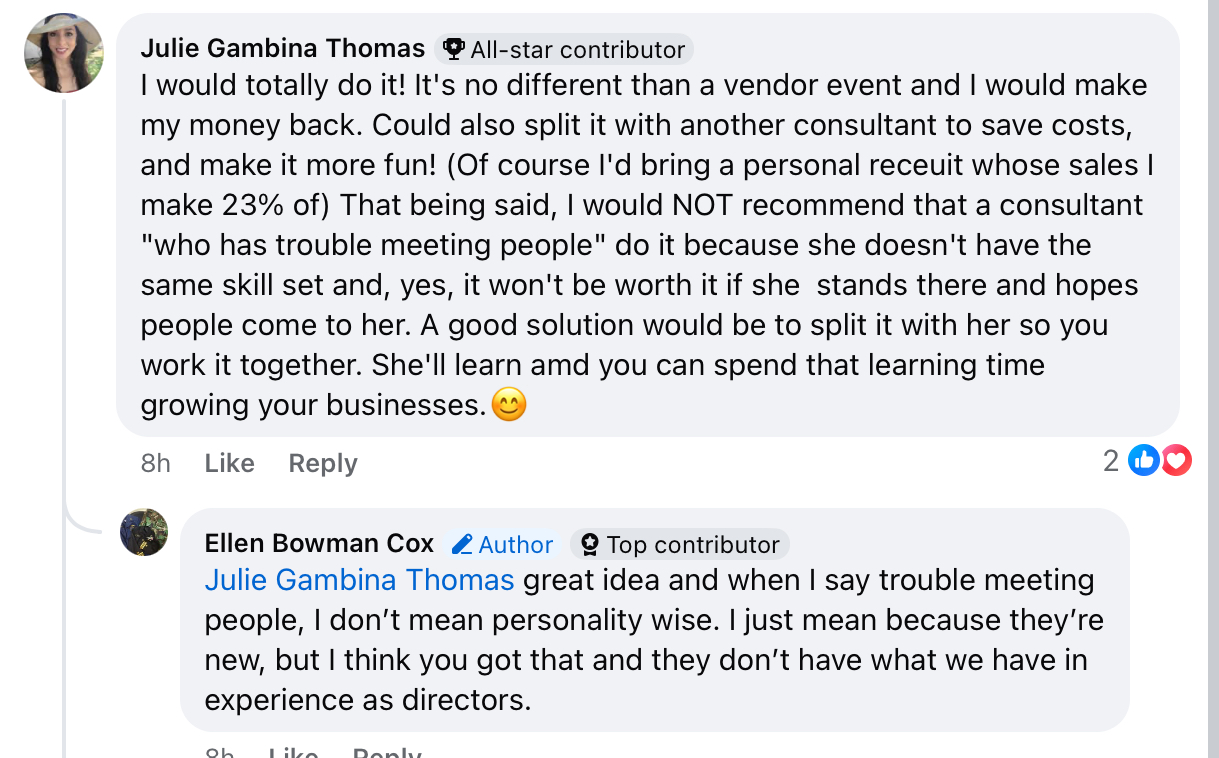This screenshot has width=1219, height=758.
Task: Click the Author badge label
Action: coord(515,545)
